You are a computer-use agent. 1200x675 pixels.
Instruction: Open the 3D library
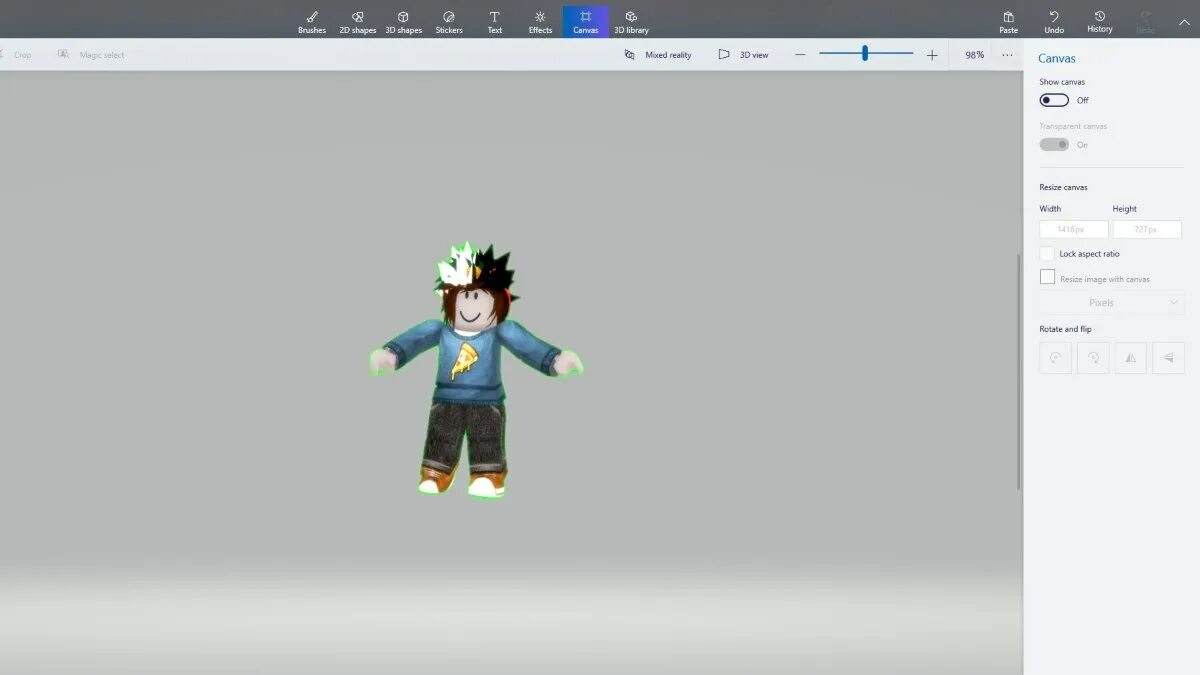(631, 22)
